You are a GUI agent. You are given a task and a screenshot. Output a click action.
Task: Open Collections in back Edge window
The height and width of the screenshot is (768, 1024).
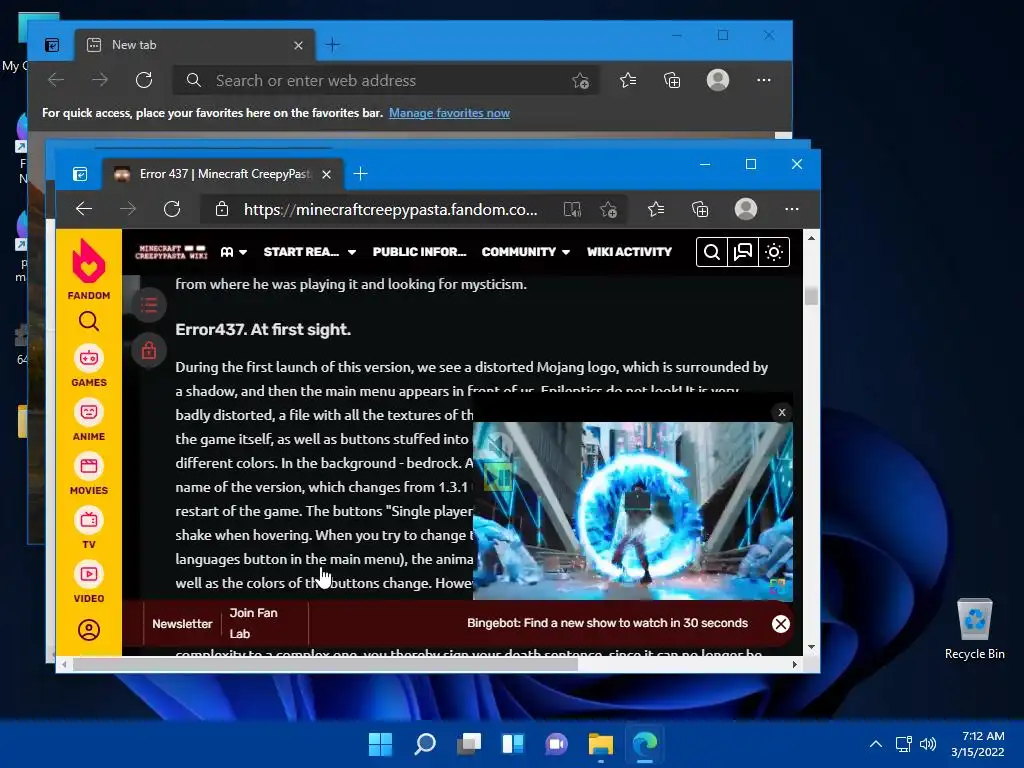(x=672, y=80)
